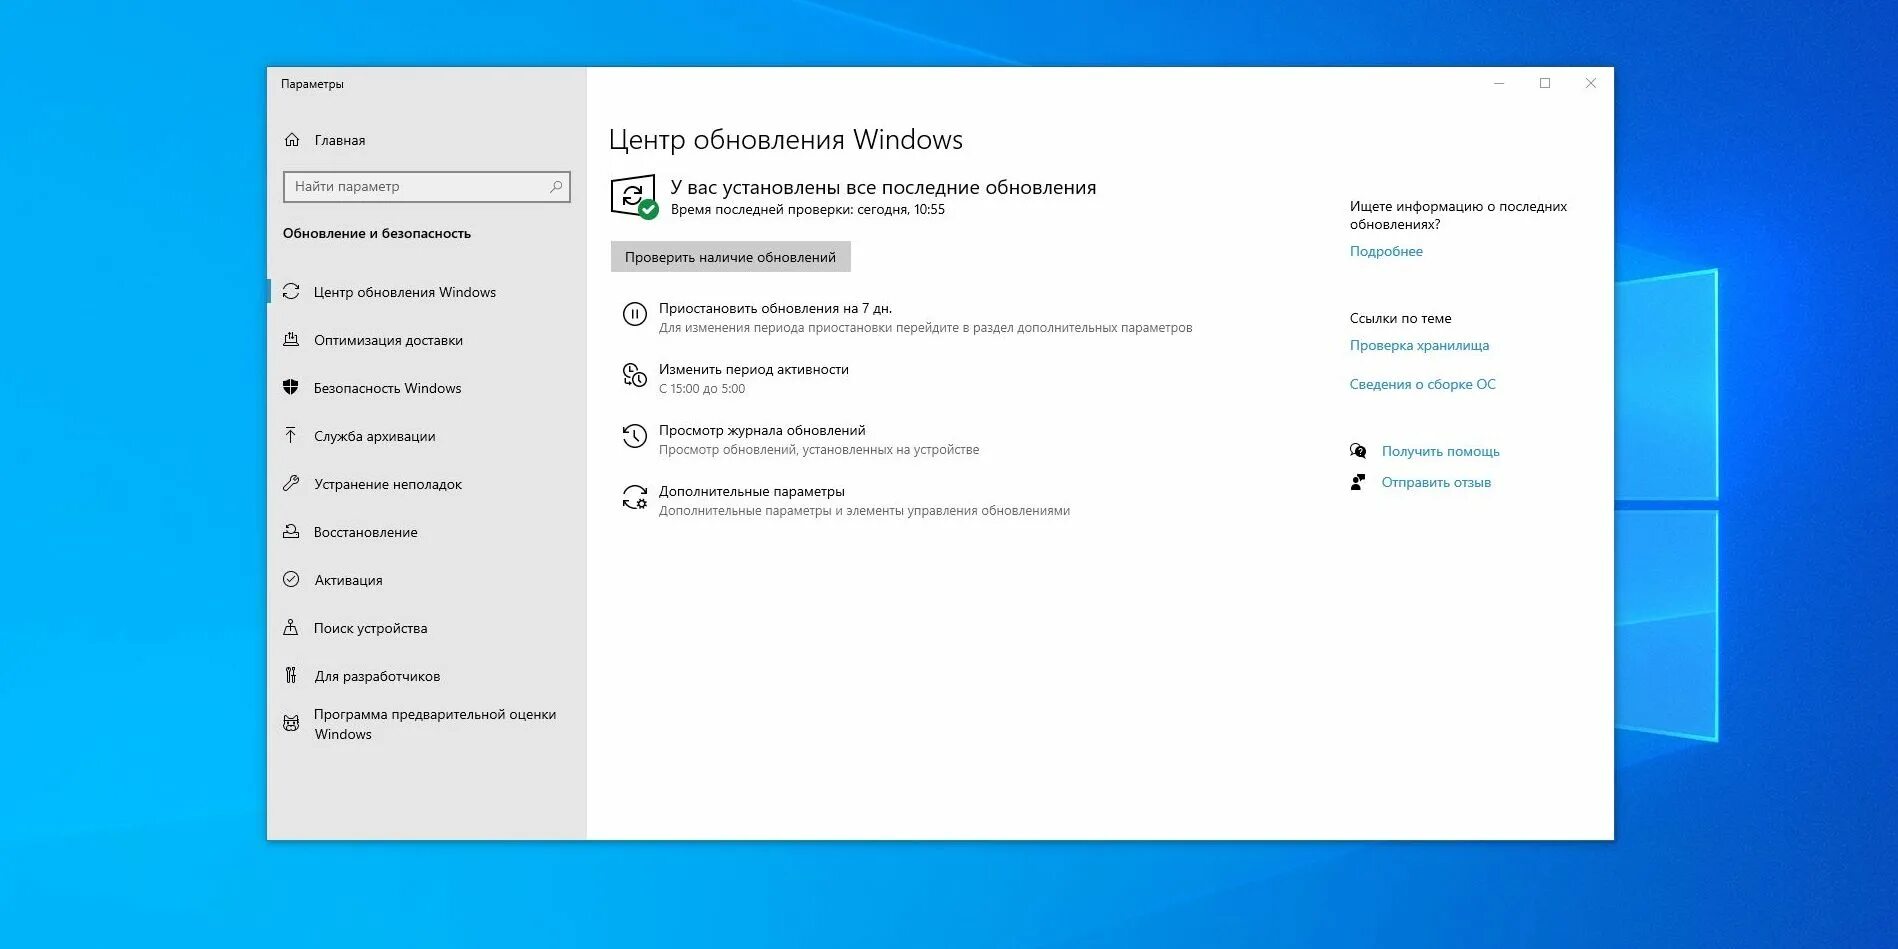Minimize the Параметры window

1499,83
